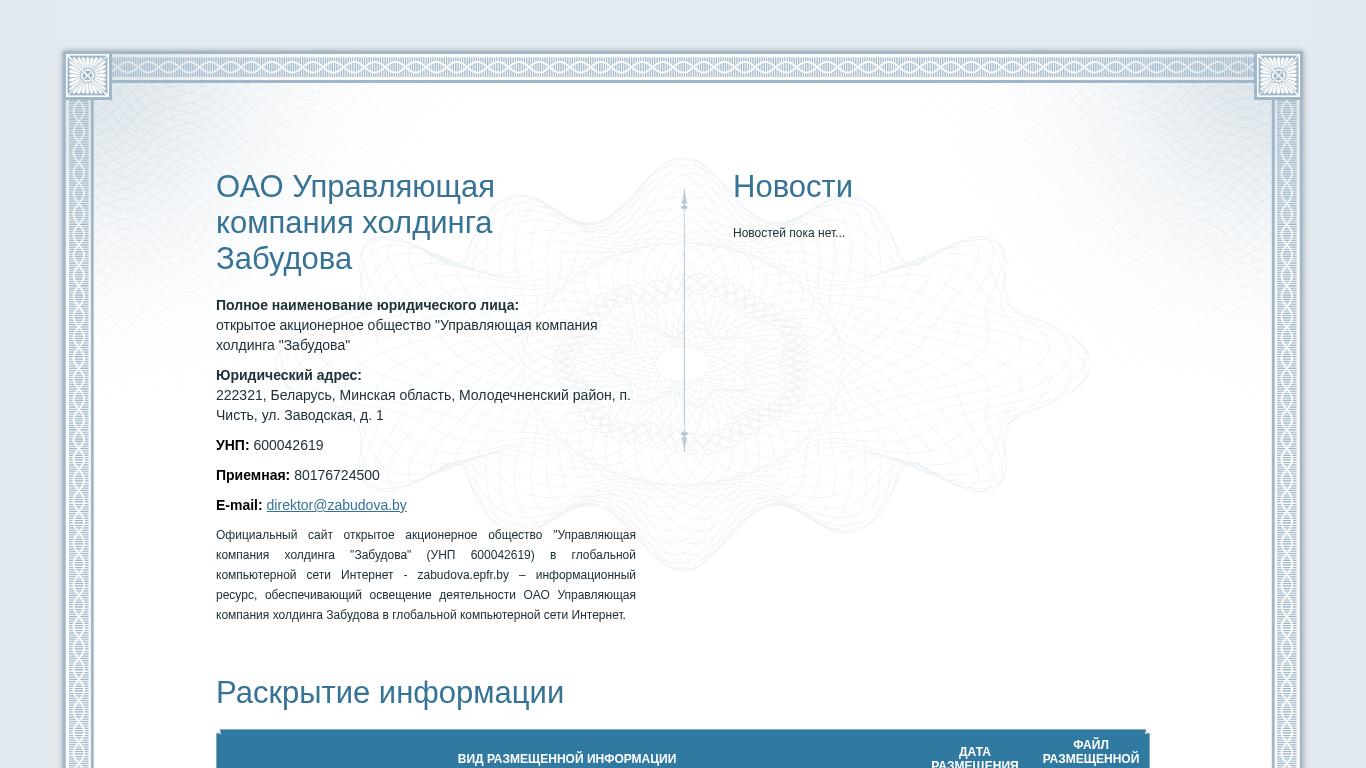Click the Приемная phone number 80176724500
The width and height of the screenshot is (1366, 768).
point(337,475)
